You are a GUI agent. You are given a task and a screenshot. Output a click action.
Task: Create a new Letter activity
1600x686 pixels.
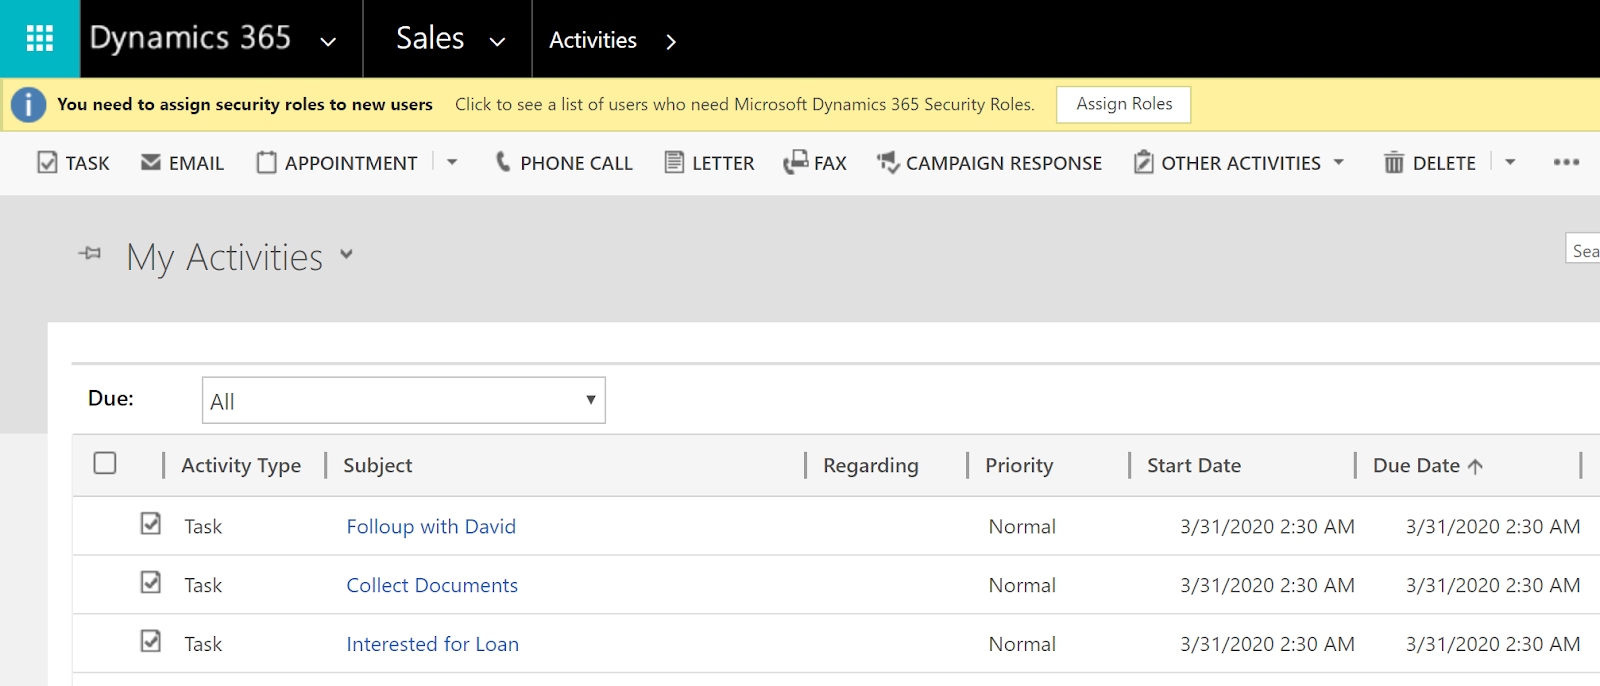(710, 162)
